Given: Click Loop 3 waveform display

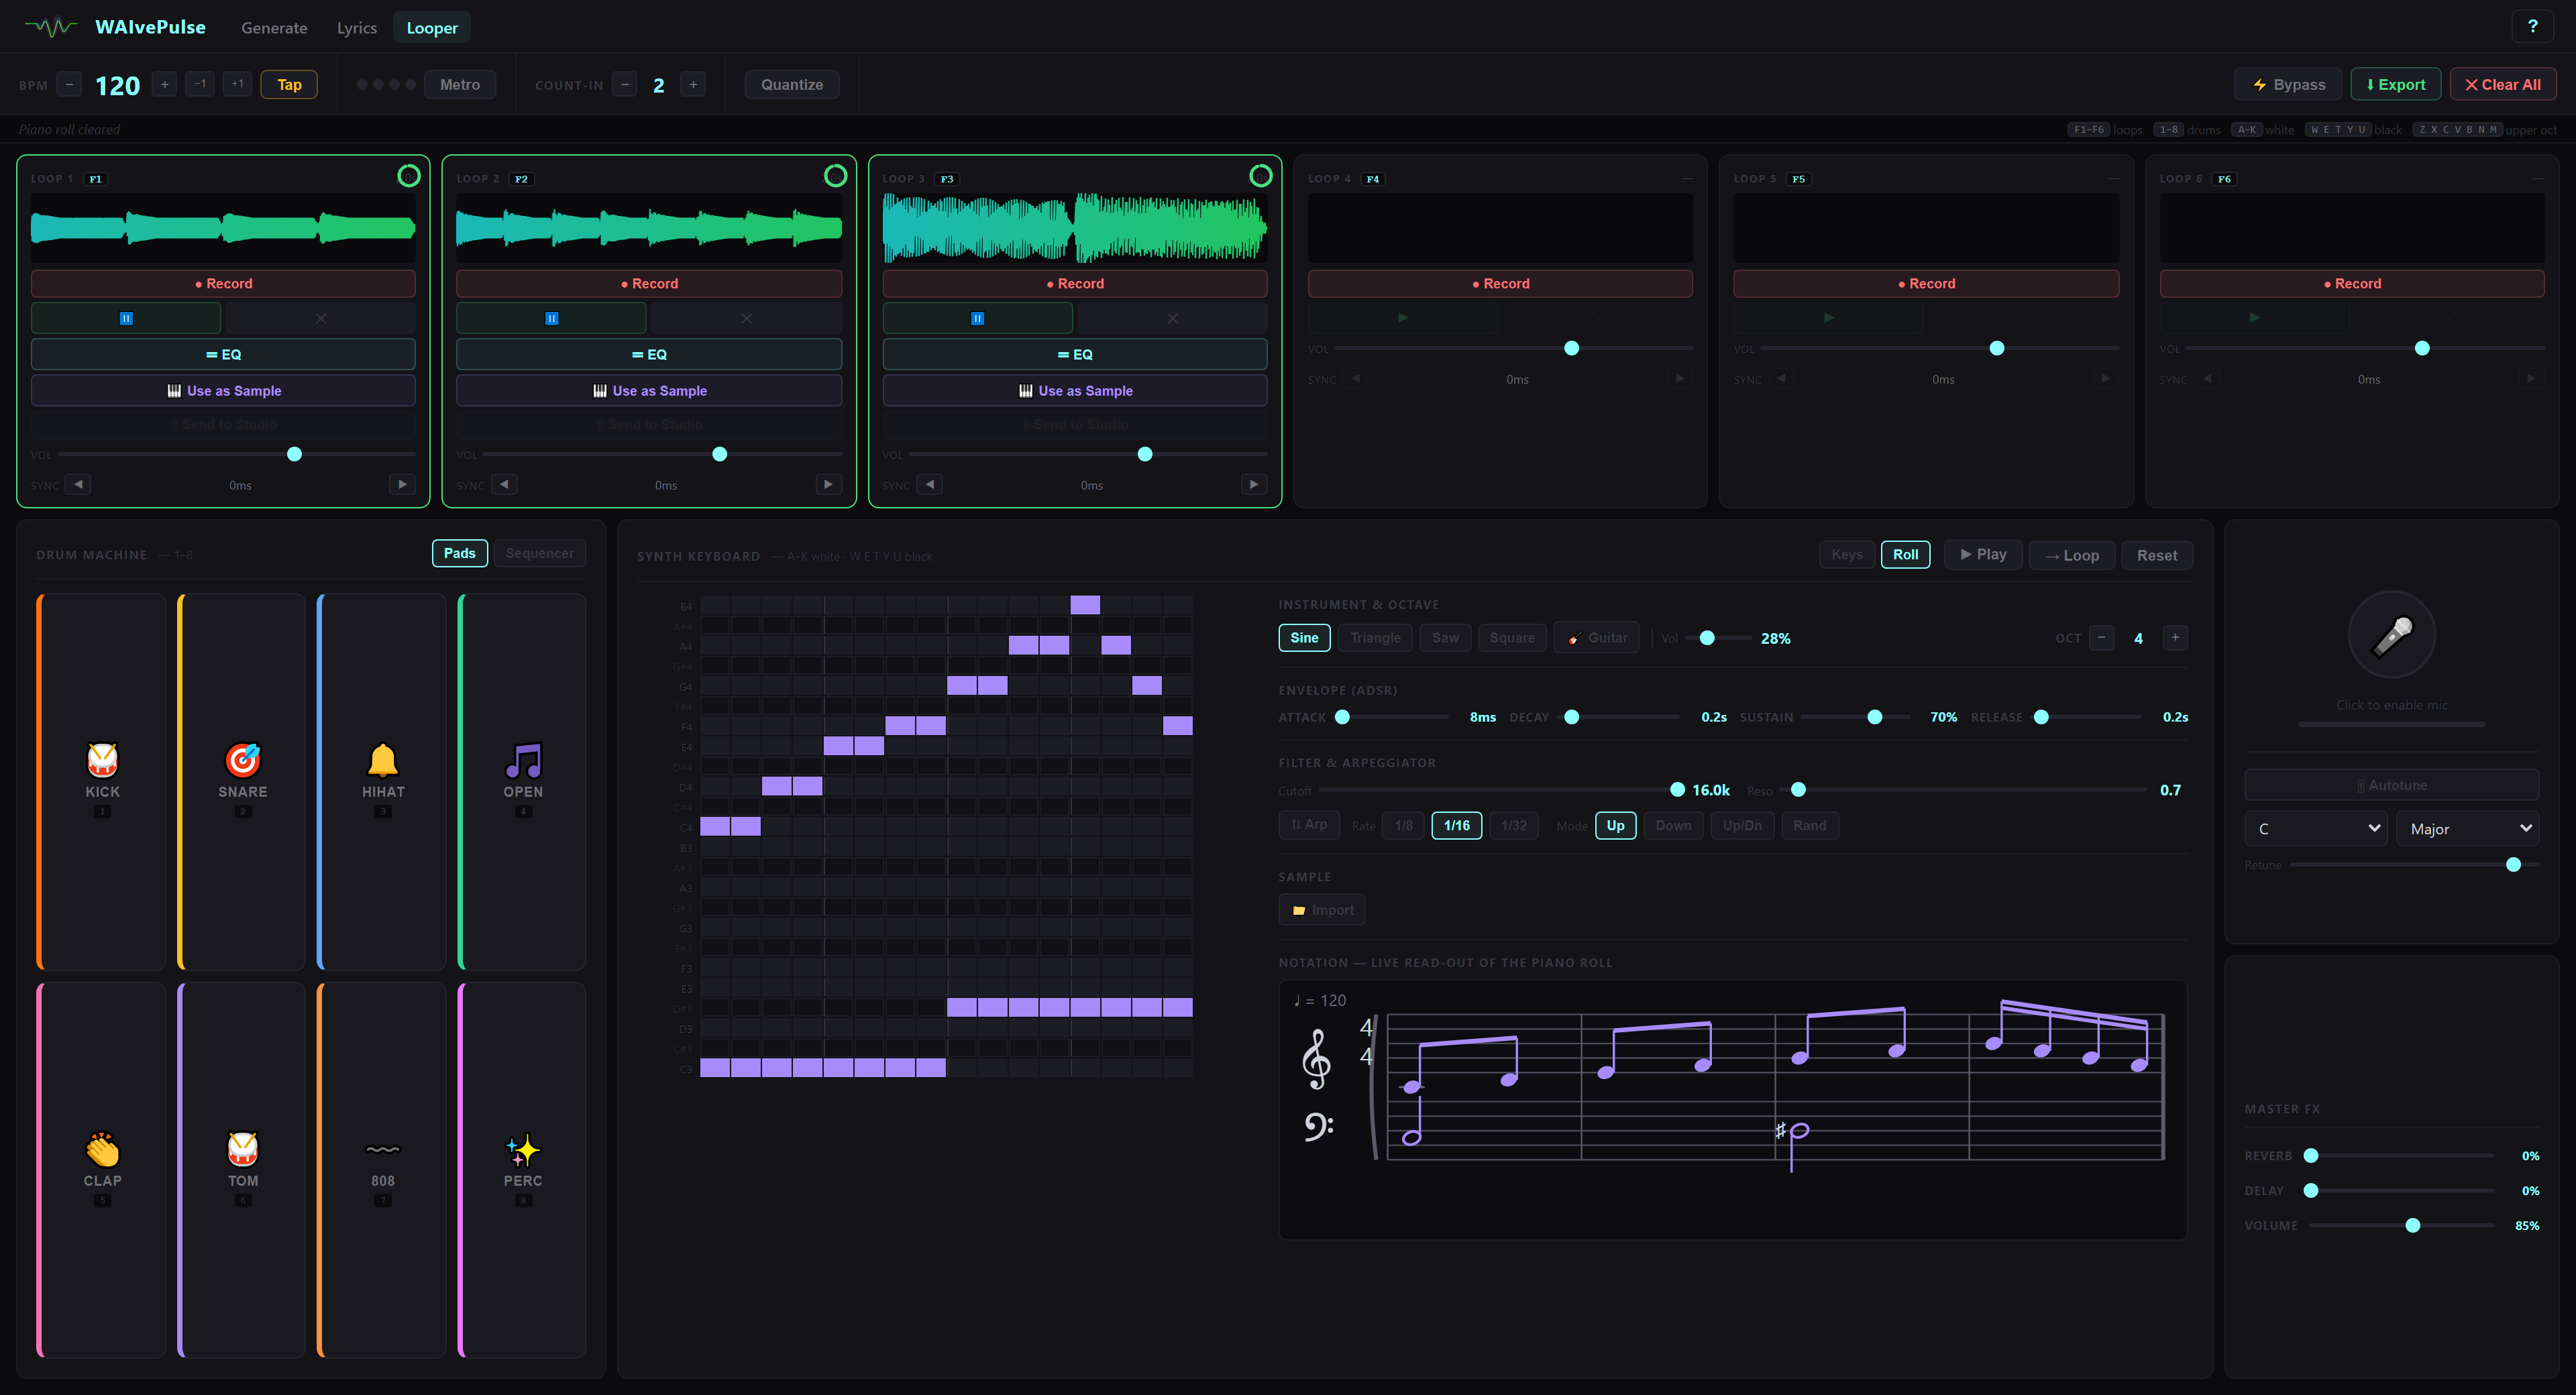Looking at the screenshot, I should point(1075,228).
